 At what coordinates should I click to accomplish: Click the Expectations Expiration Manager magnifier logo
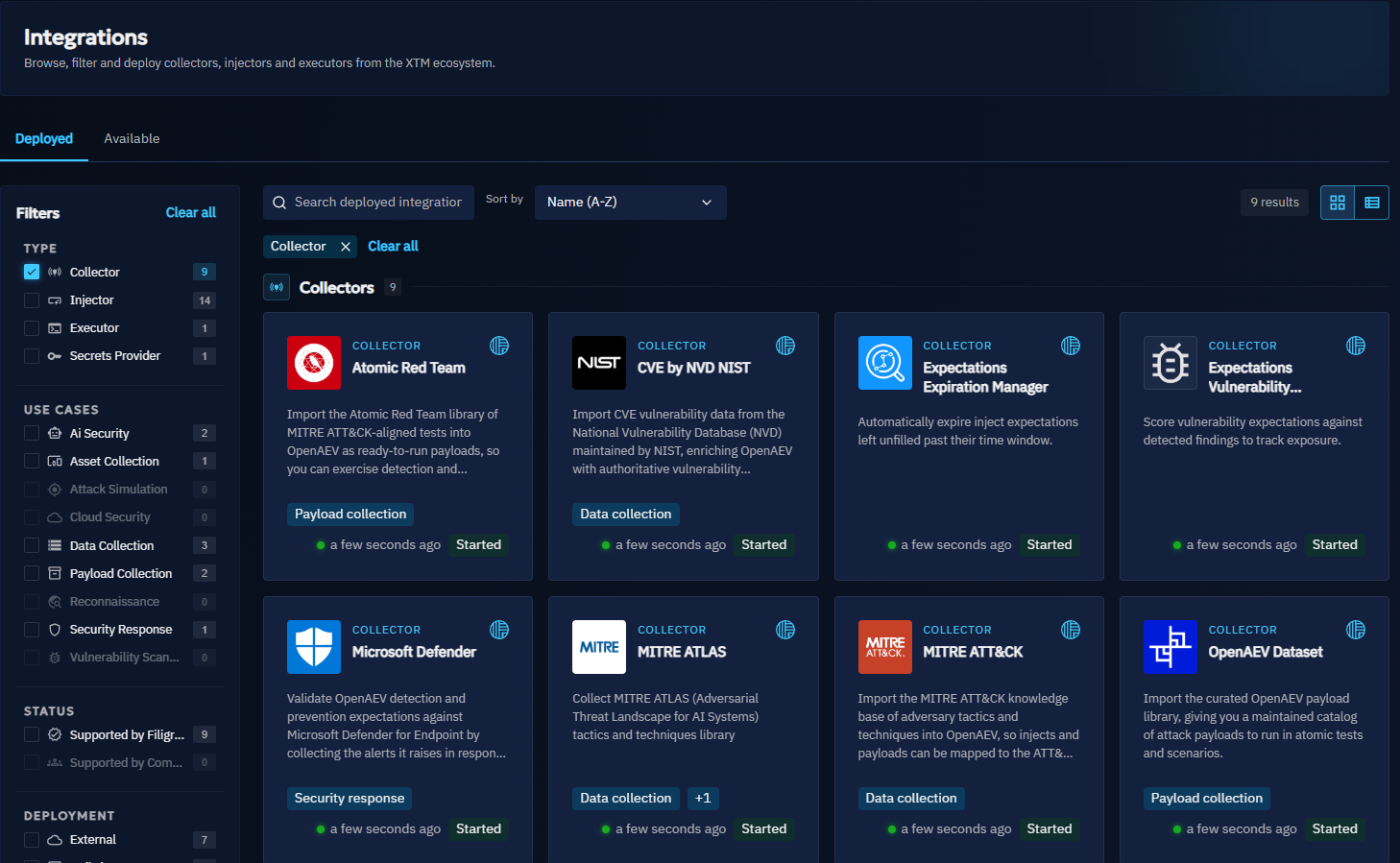coord(885,363)
